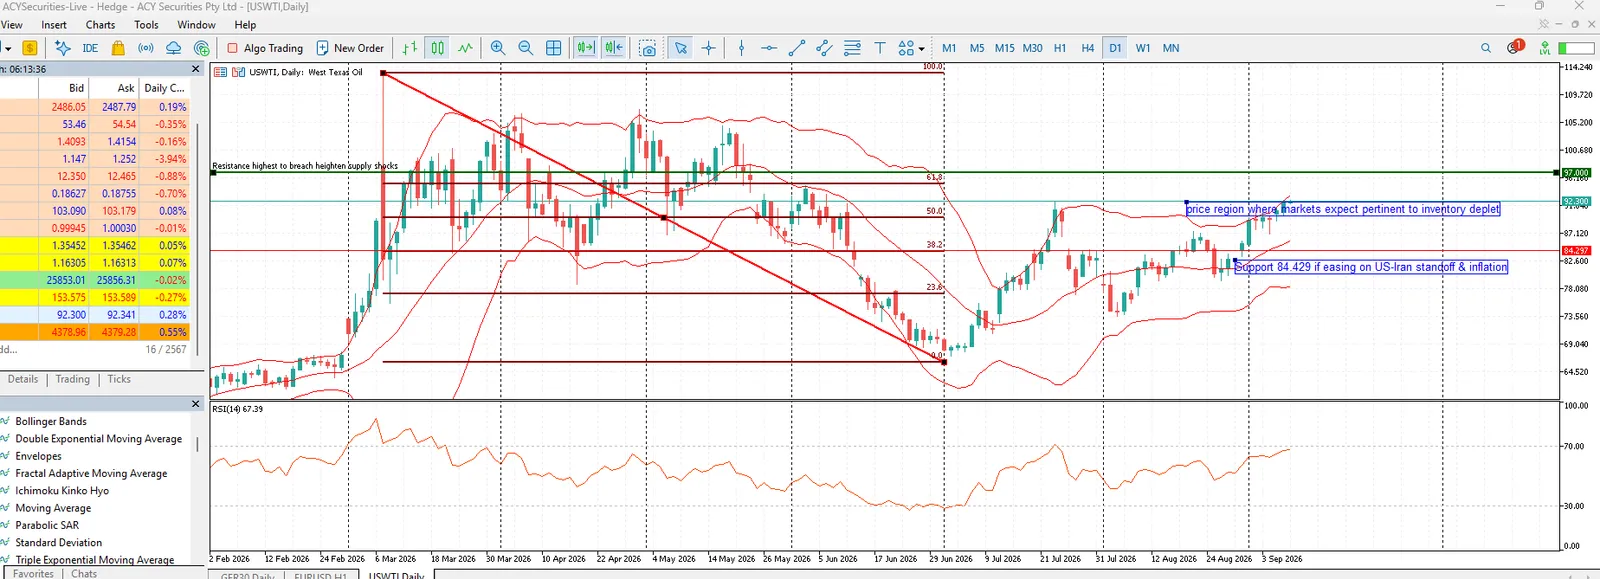The image size is (1600, 579).
Task: Open the IDE (MetaEditor) icon
Action: (x=90, y=48)
